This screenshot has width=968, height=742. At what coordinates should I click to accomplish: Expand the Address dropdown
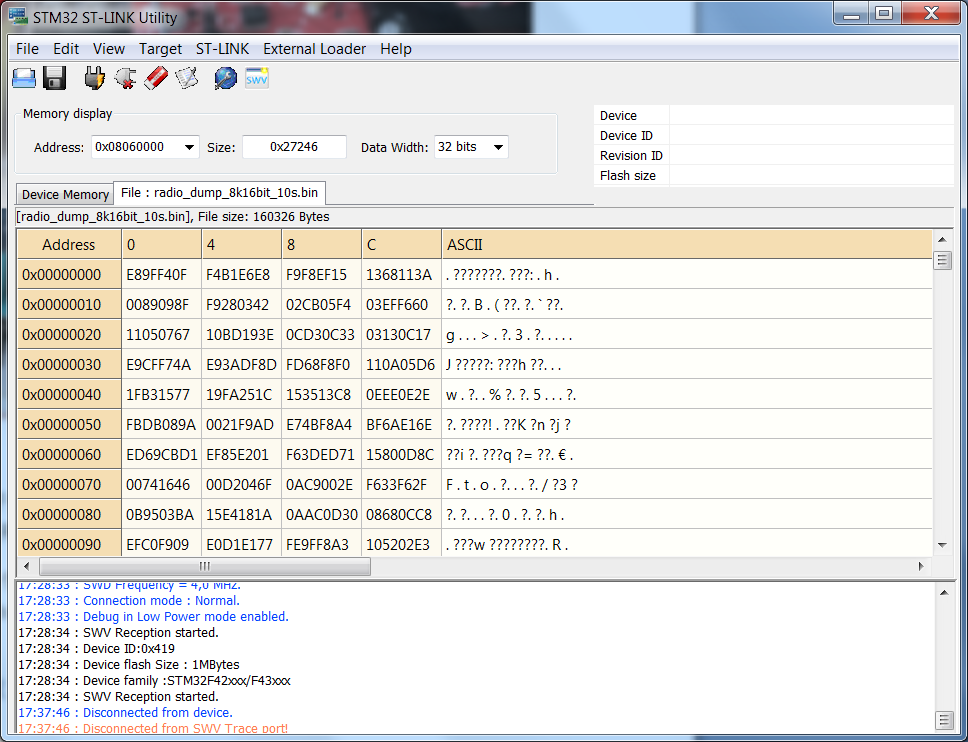click(189, 147)
